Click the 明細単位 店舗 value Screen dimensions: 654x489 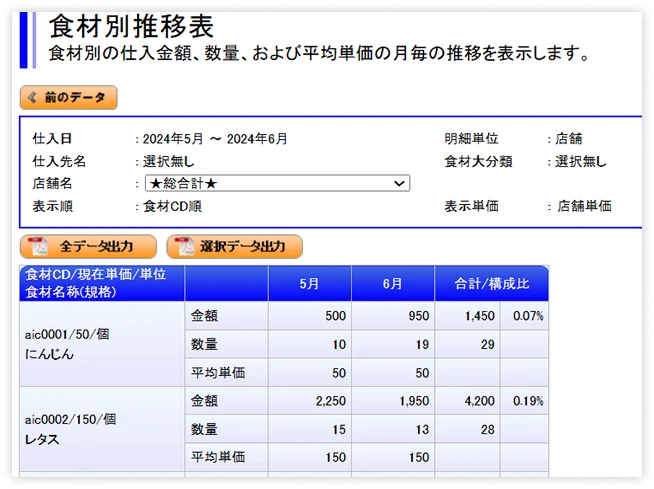click(x=568, y=139)
